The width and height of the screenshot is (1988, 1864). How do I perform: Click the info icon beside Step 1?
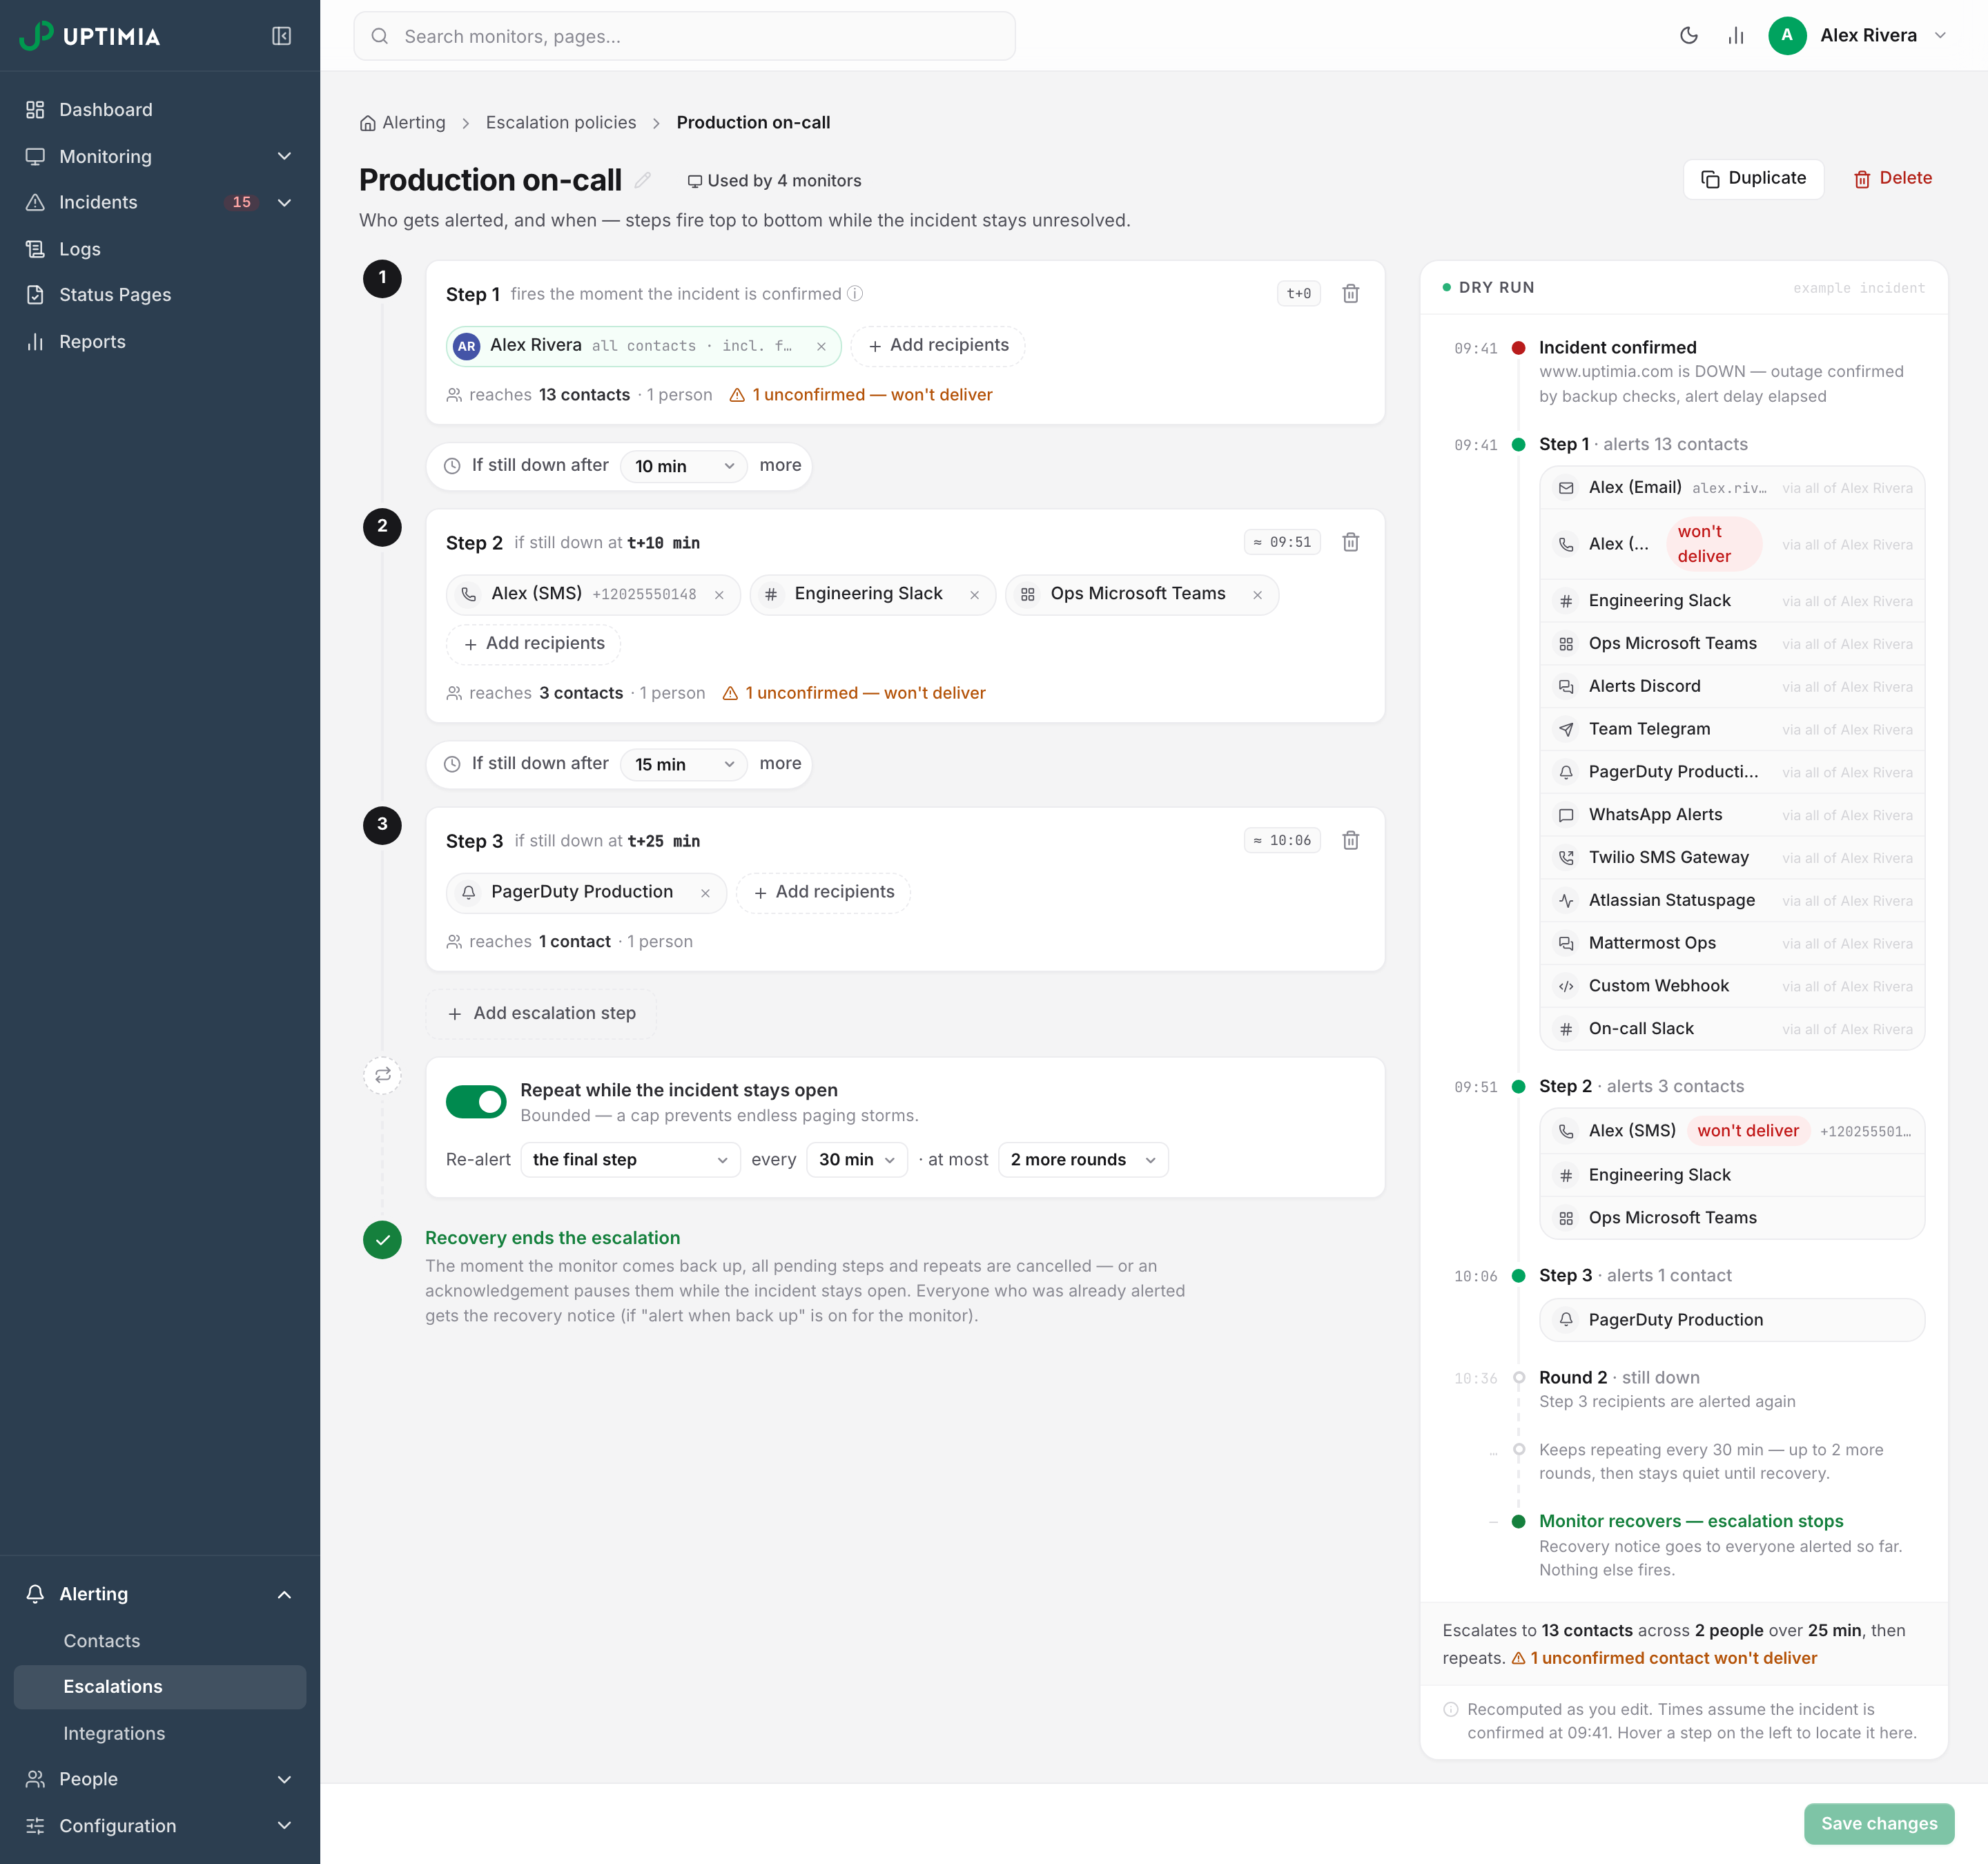tap(855, 294)
